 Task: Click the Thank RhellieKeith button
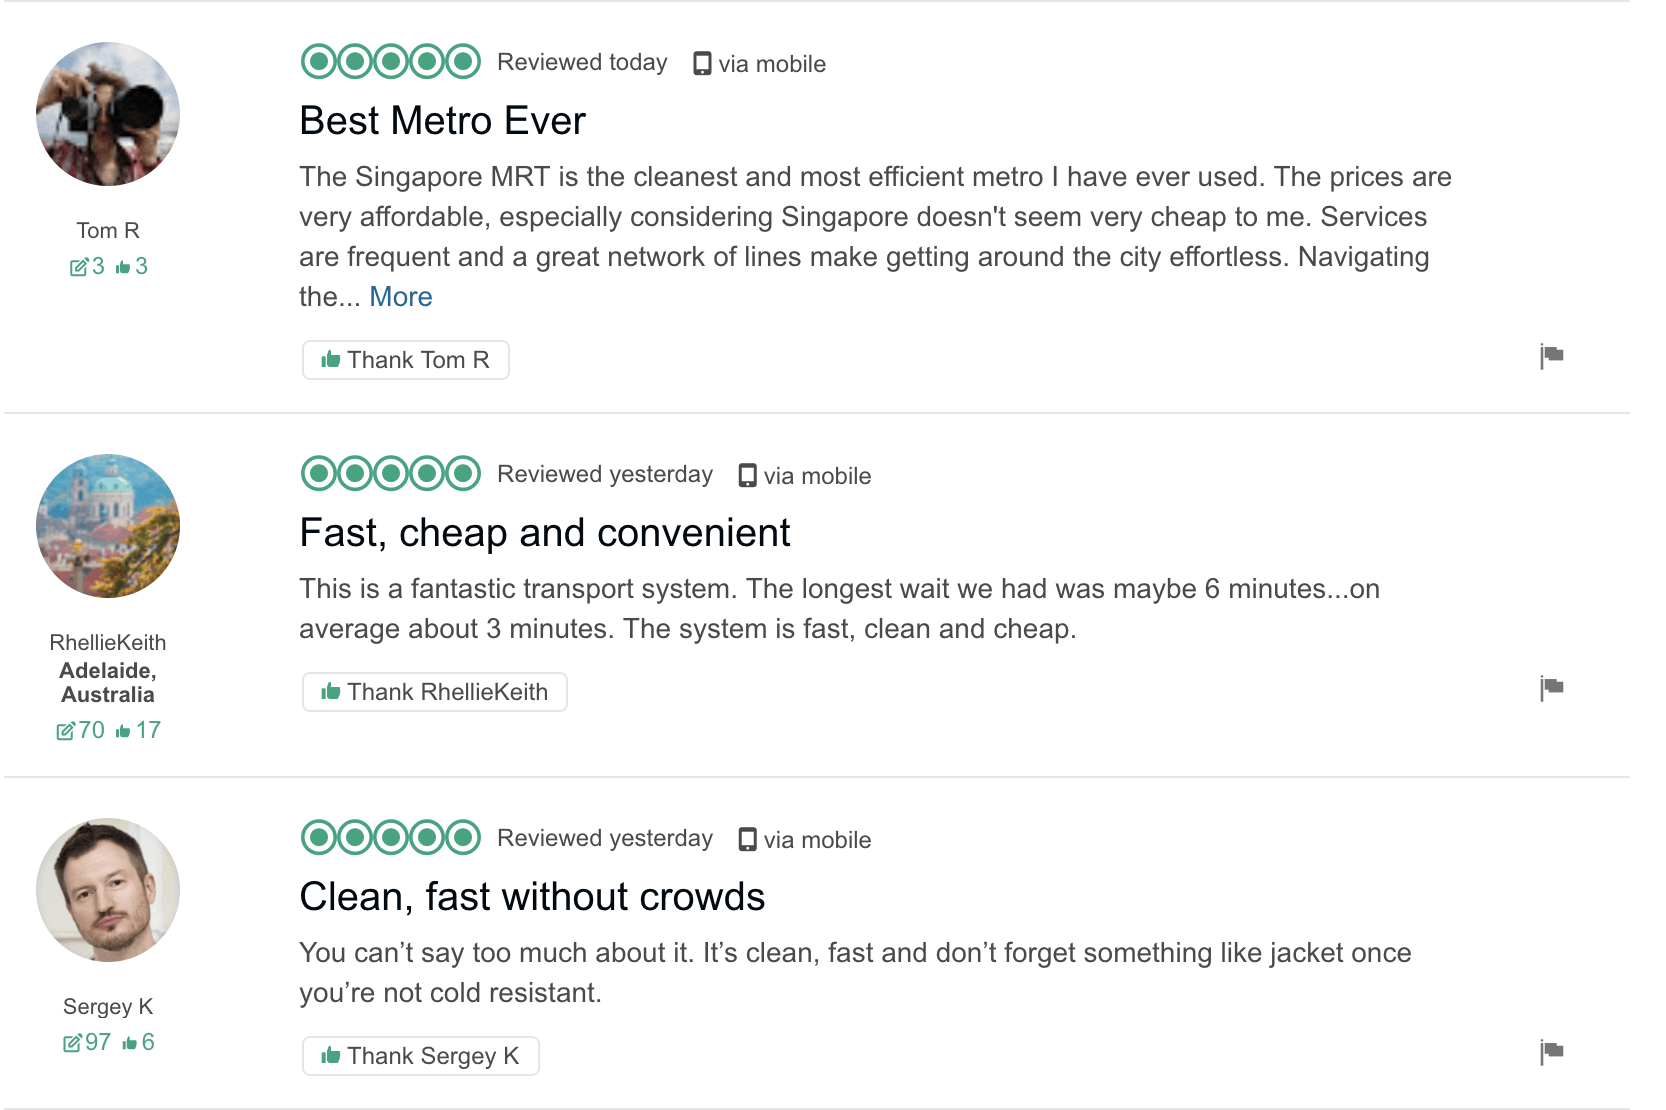coord(435,692)
